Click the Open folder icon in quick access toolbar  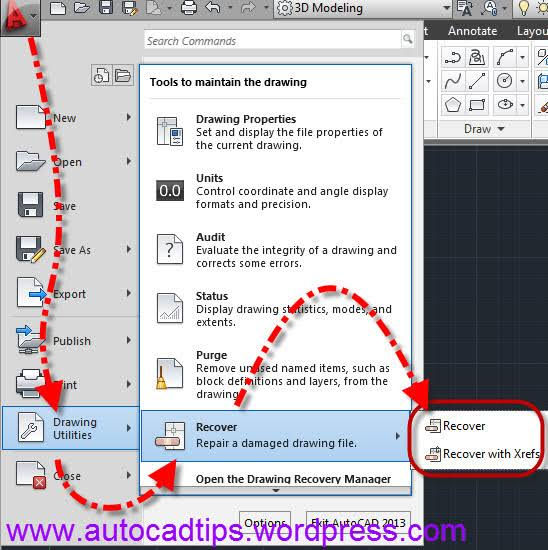[x=82, y=8]
